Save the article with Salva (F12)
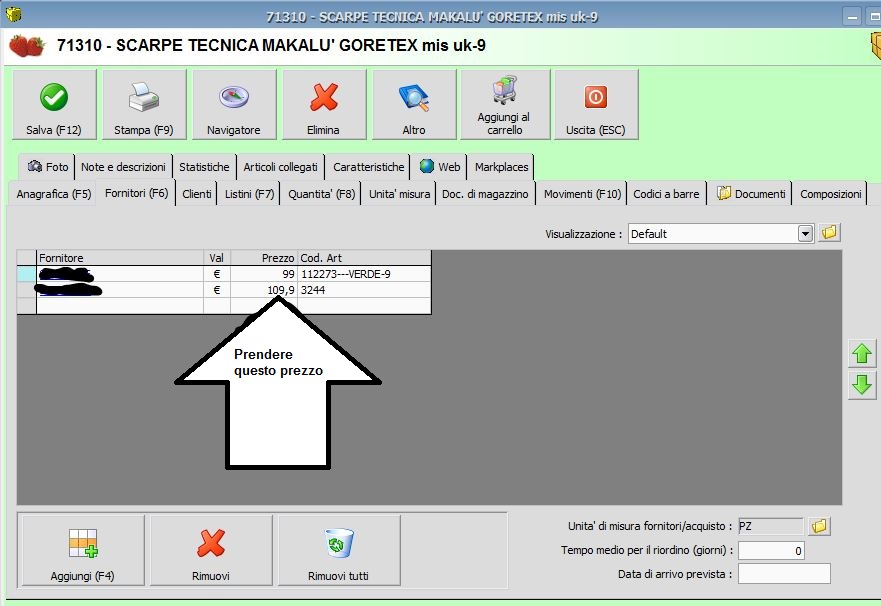 [x=54, y=104]
